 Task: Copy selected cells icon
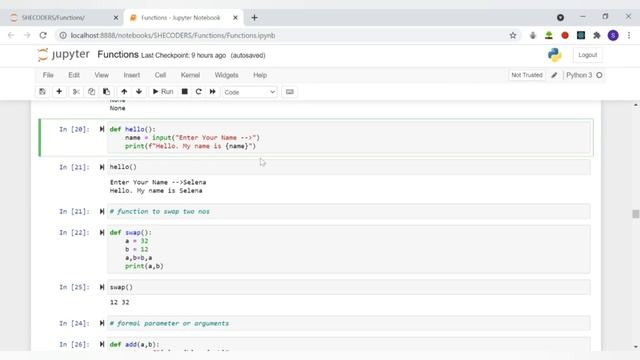[x=91, y=92]
